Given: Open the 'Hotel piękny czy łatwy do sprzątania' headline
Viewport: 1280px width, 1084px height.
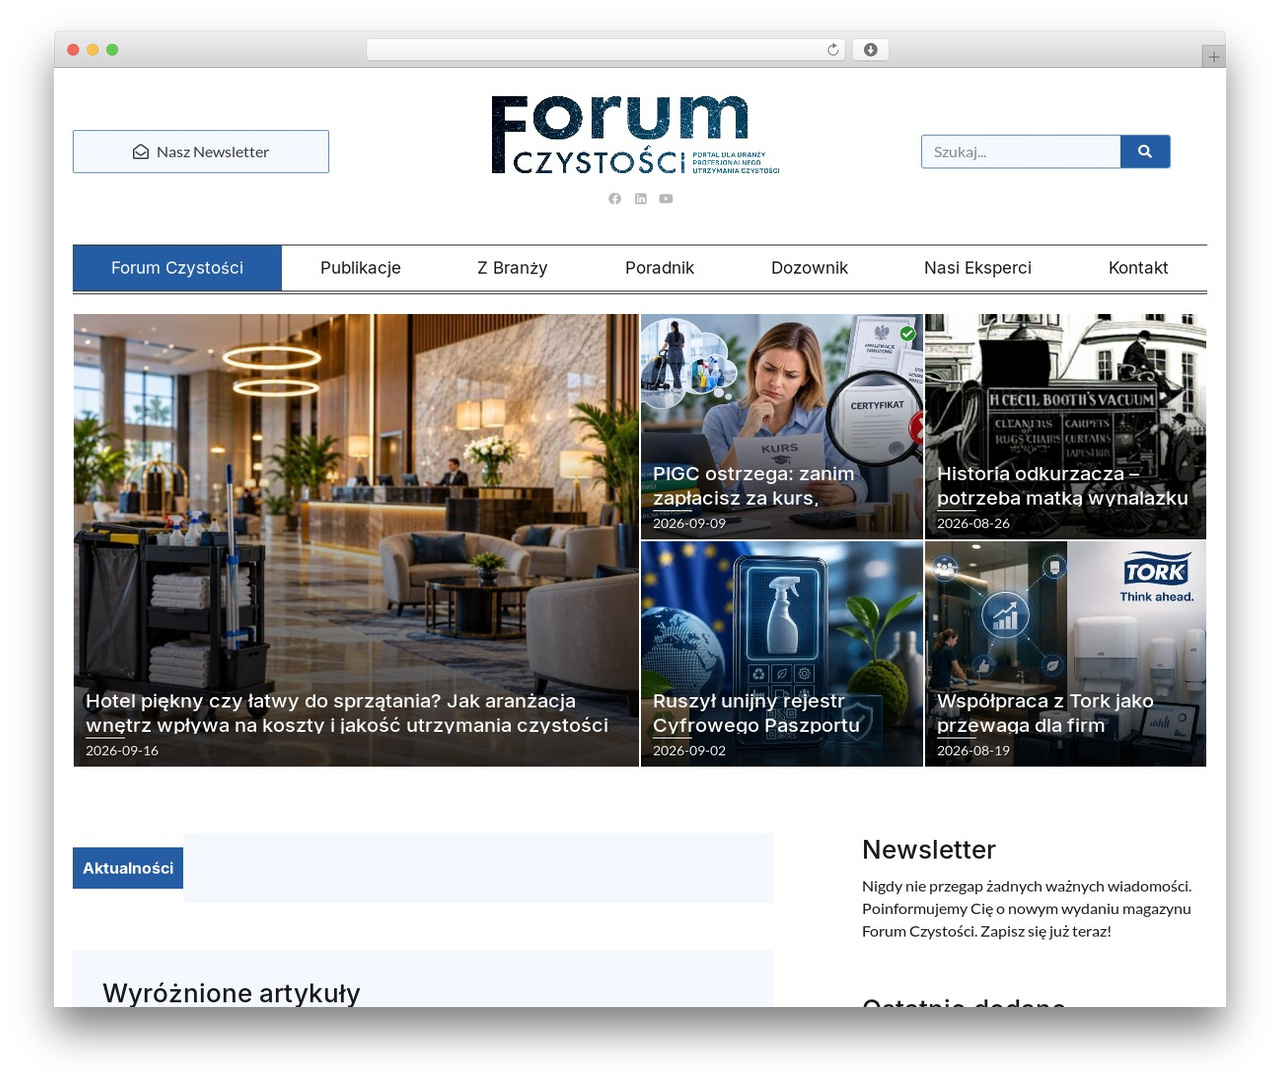Looking at the screenshot, I should (x=347, y=713).
